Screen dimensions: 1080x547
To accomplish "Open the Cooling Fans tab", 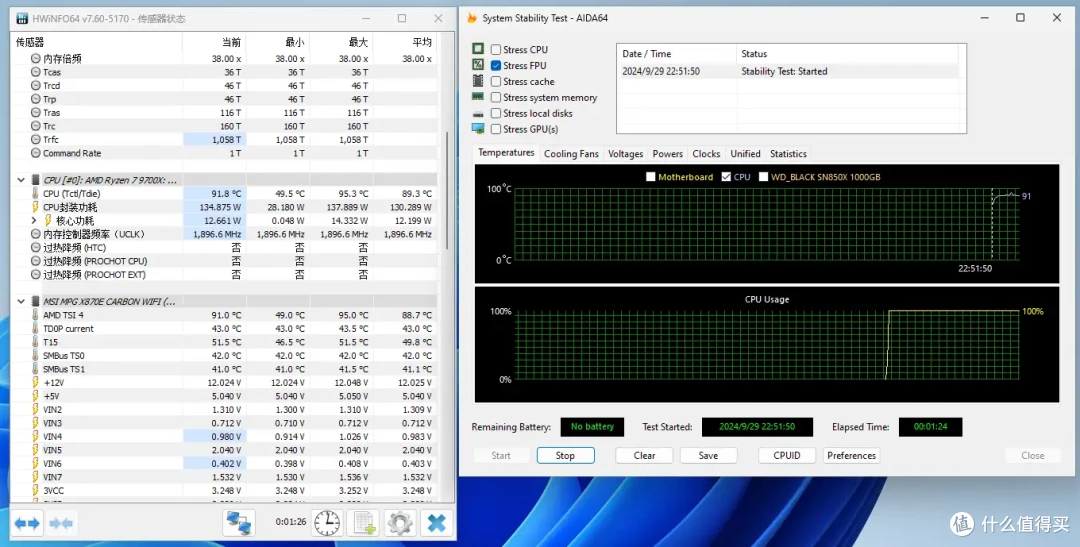I will point(571,154).
